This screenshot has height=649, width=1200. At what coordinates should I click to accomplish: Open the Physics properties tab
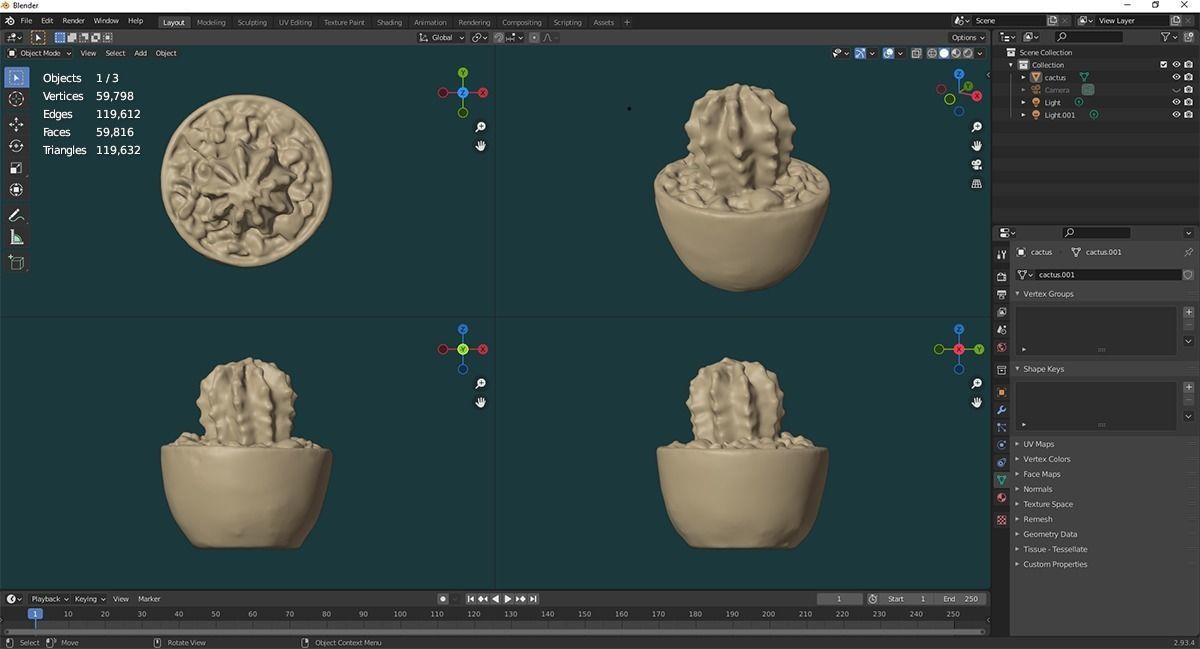pyautogui.click(x=1001, y=444)
